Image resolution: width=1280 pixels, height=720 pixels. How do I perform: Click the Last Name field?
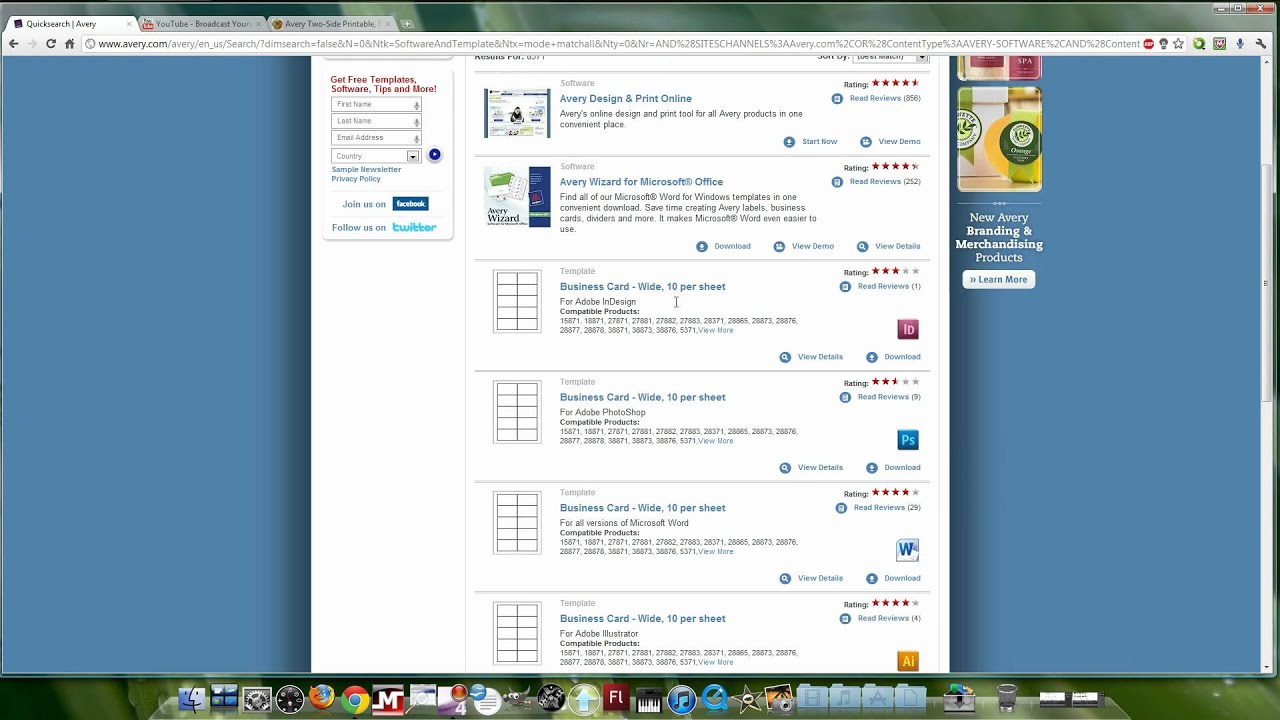click(x=376, y=122)
